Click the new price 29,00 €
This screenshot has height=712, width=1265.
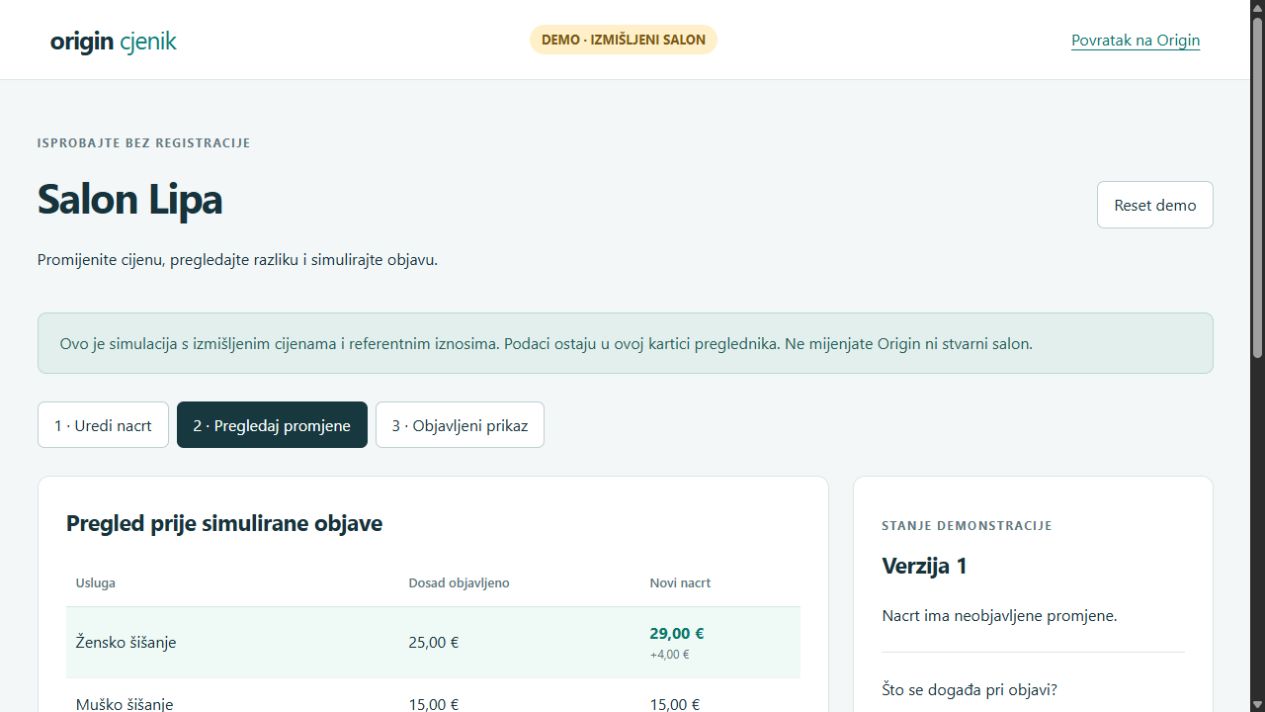coord(677,633)
